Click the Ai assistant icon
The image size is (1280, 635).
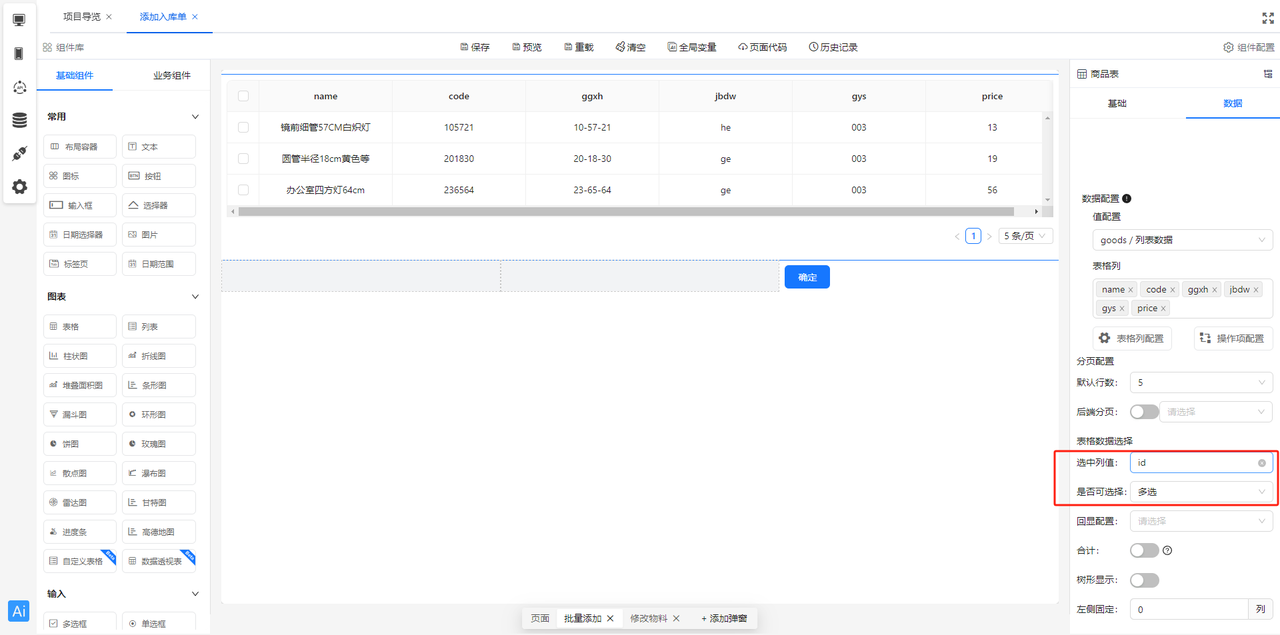[x=19, y=612]
